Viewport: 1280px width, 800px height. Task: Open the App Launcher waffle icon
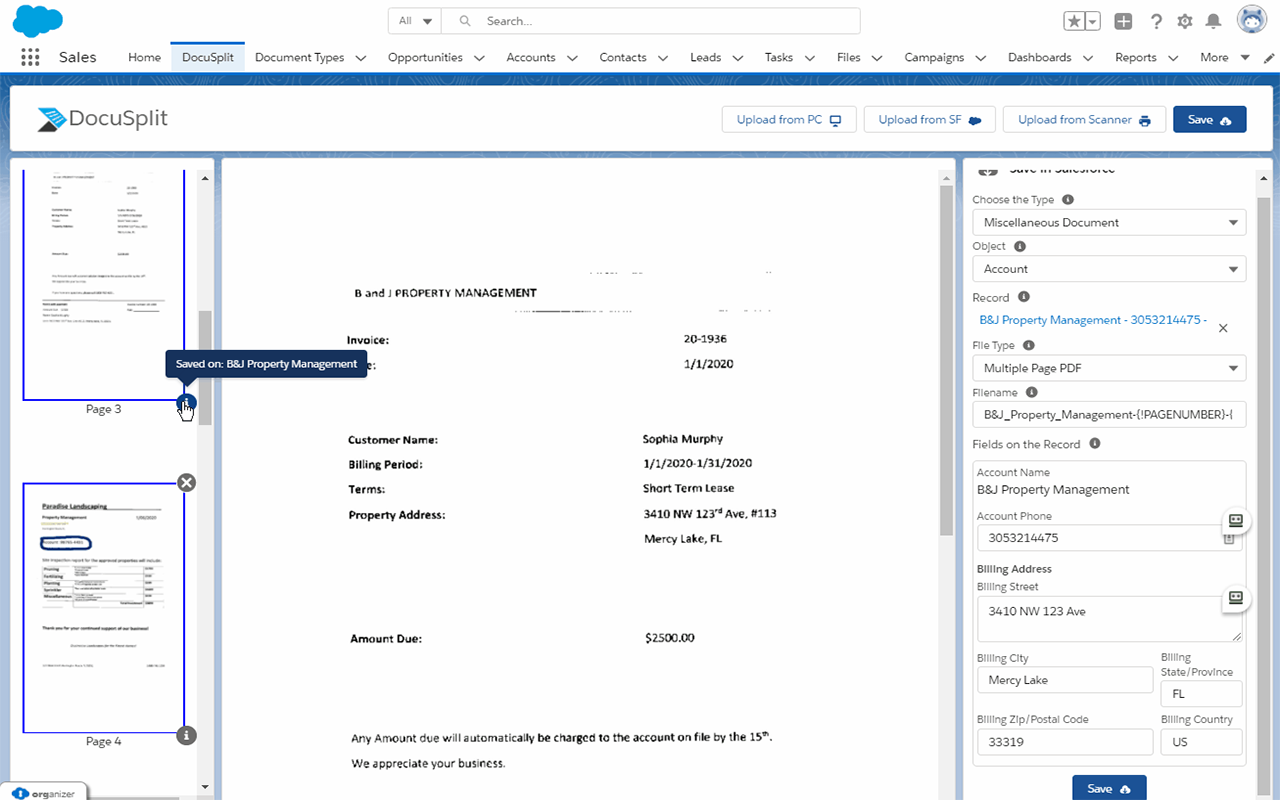click(x=30, y=57)
